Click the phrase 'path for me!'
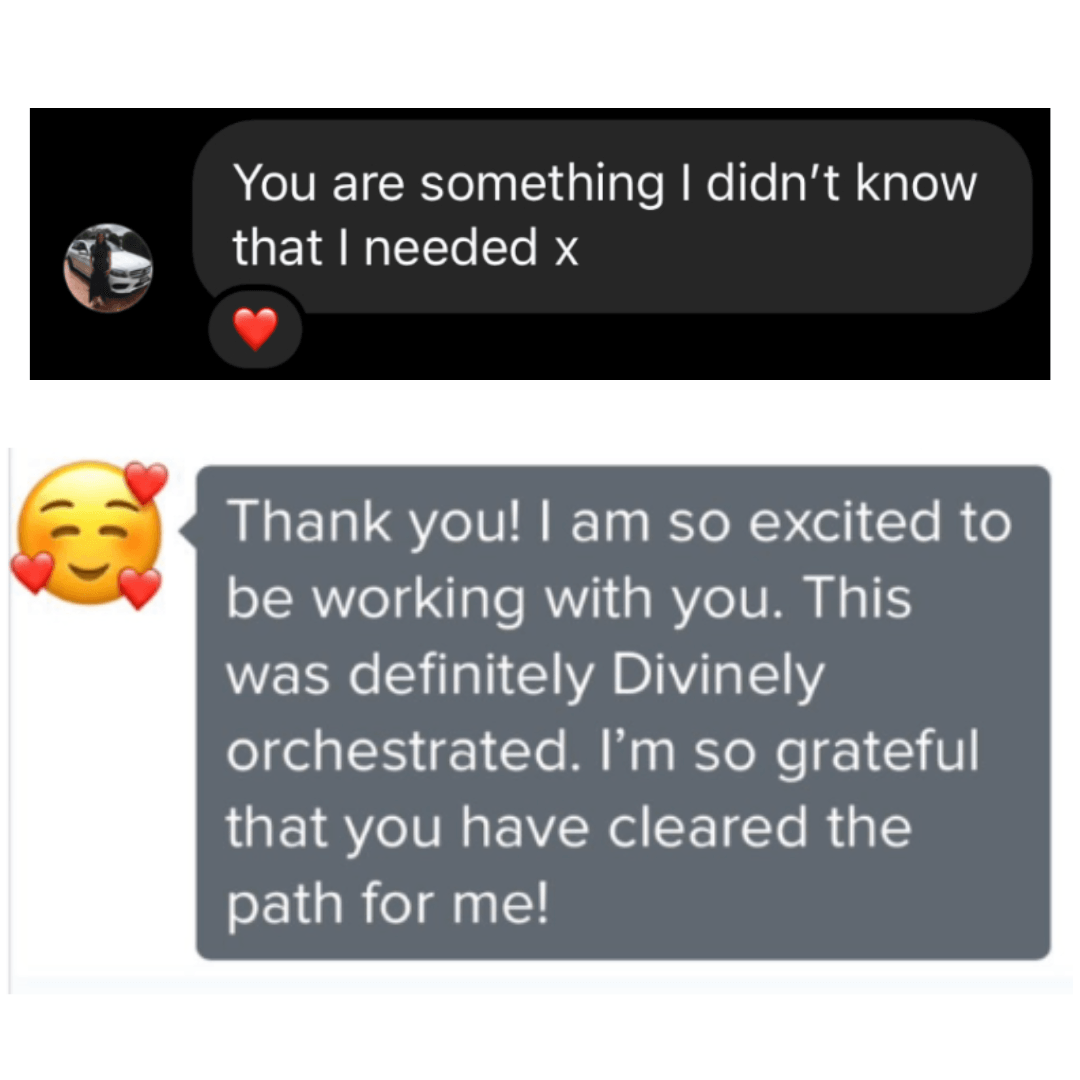1080x1080 pixels. [388, 904]
